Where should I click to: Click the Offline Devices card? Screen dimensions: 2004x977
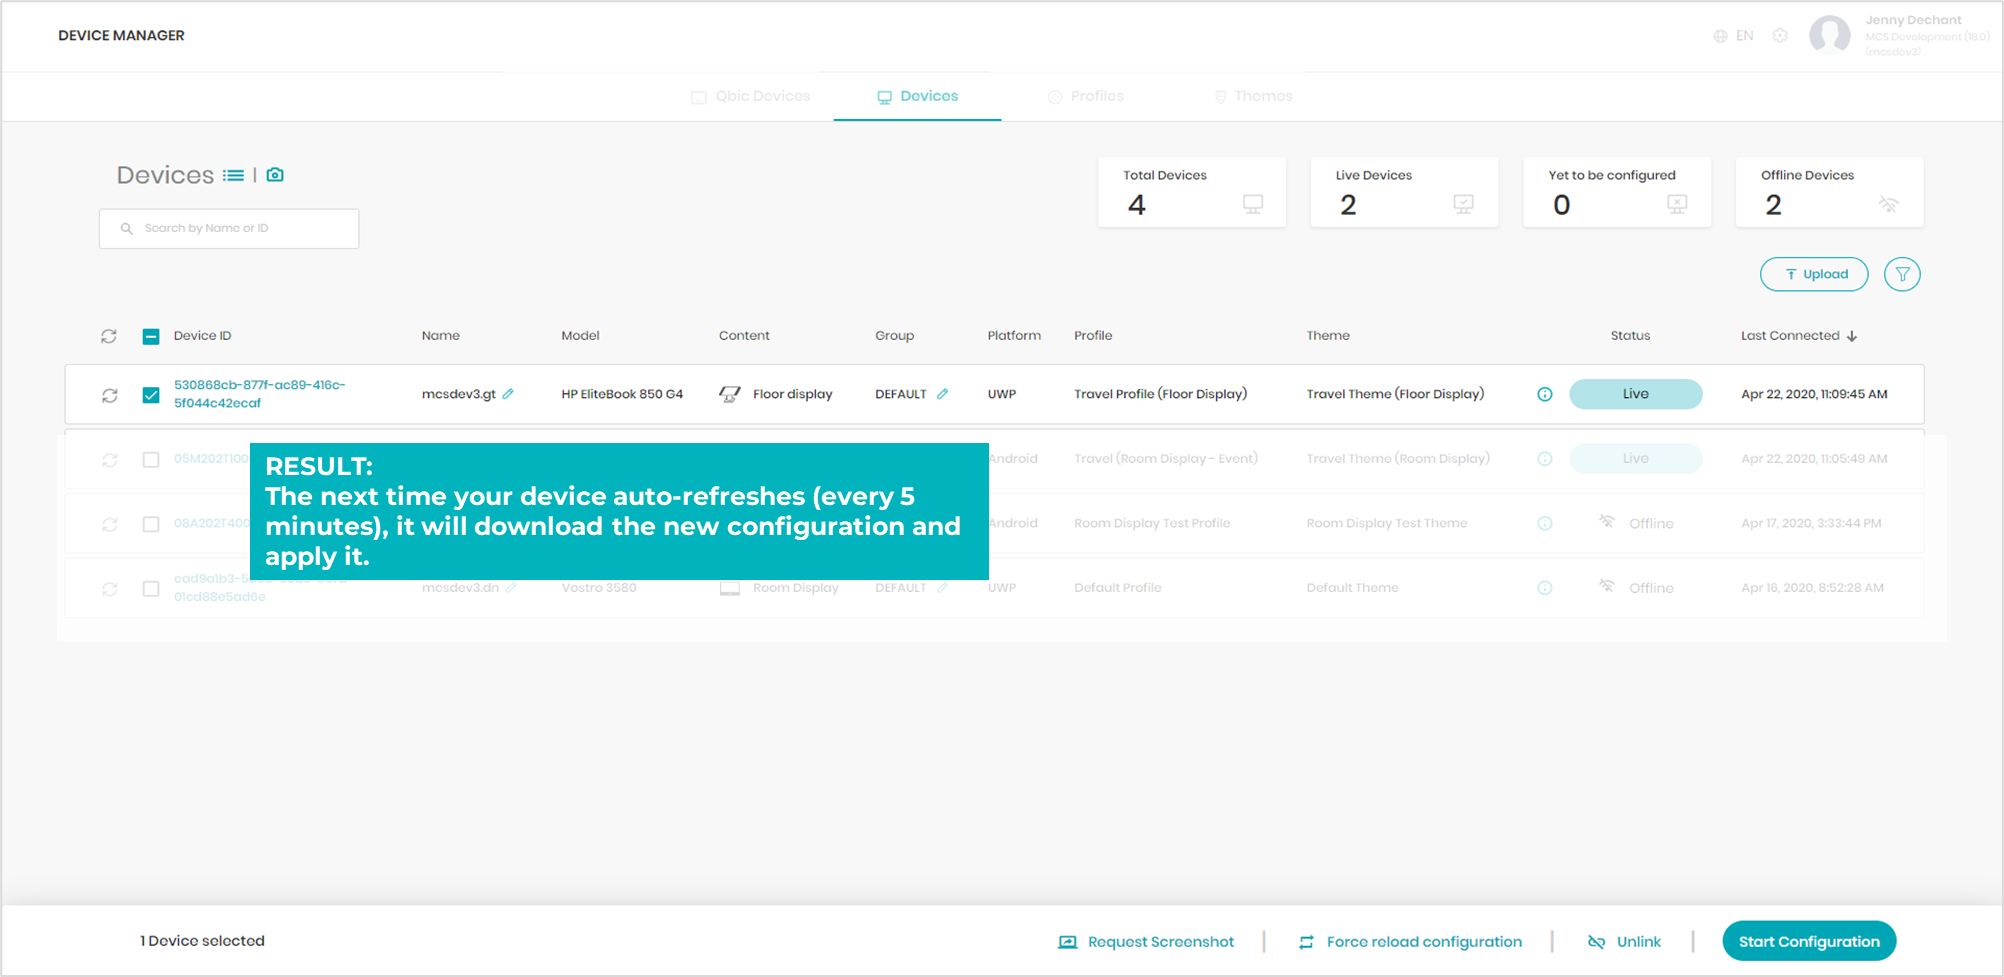tap(1830, 192)
